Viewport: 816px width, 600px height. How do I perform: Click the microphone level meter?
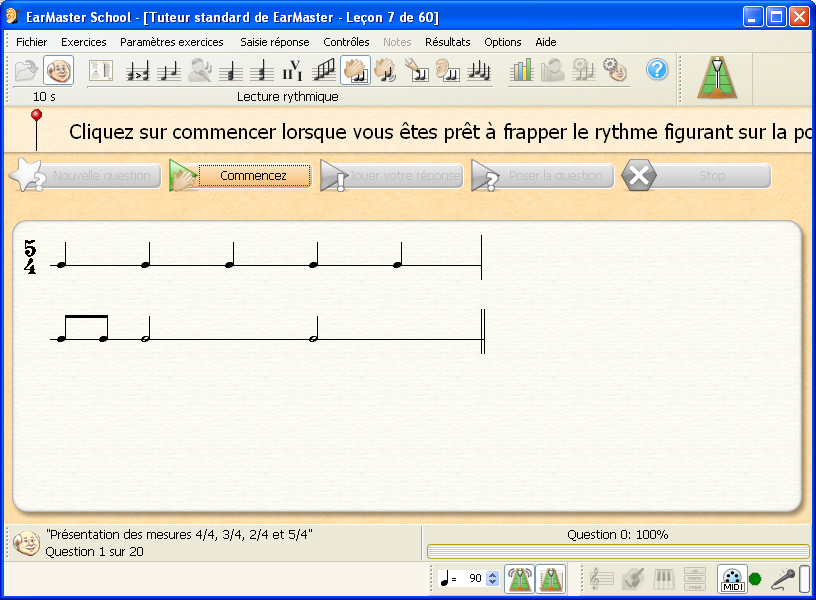(805, 579)
